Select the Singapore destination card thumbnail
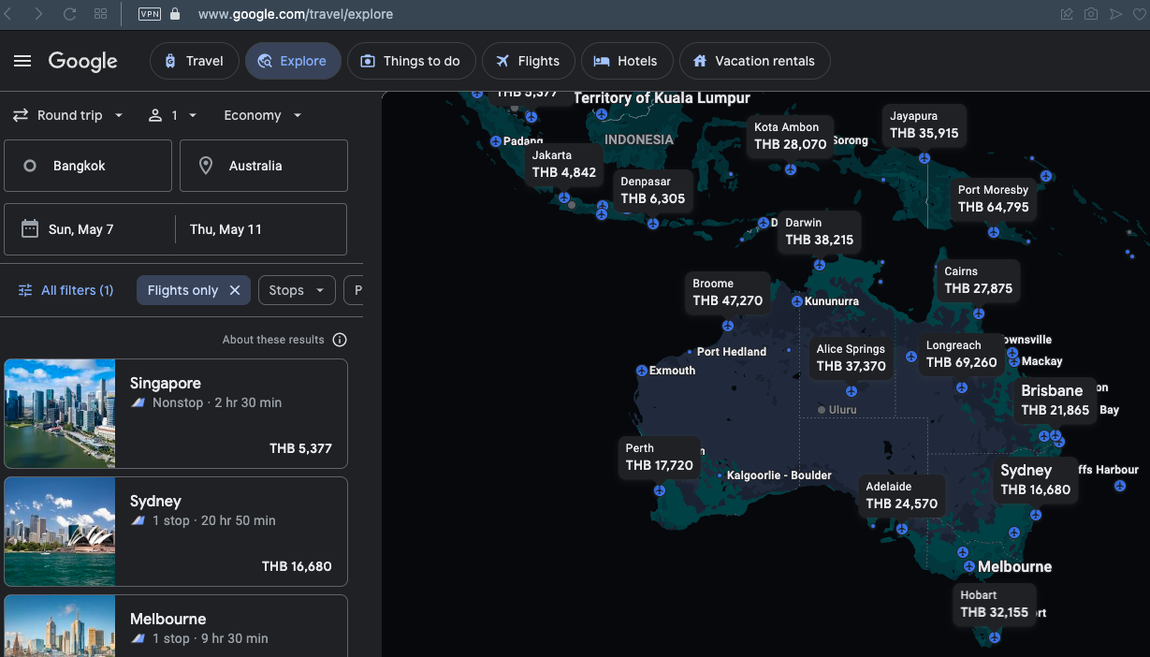The height and width of the screenshot is (657, 1150). tap(60, 413)
